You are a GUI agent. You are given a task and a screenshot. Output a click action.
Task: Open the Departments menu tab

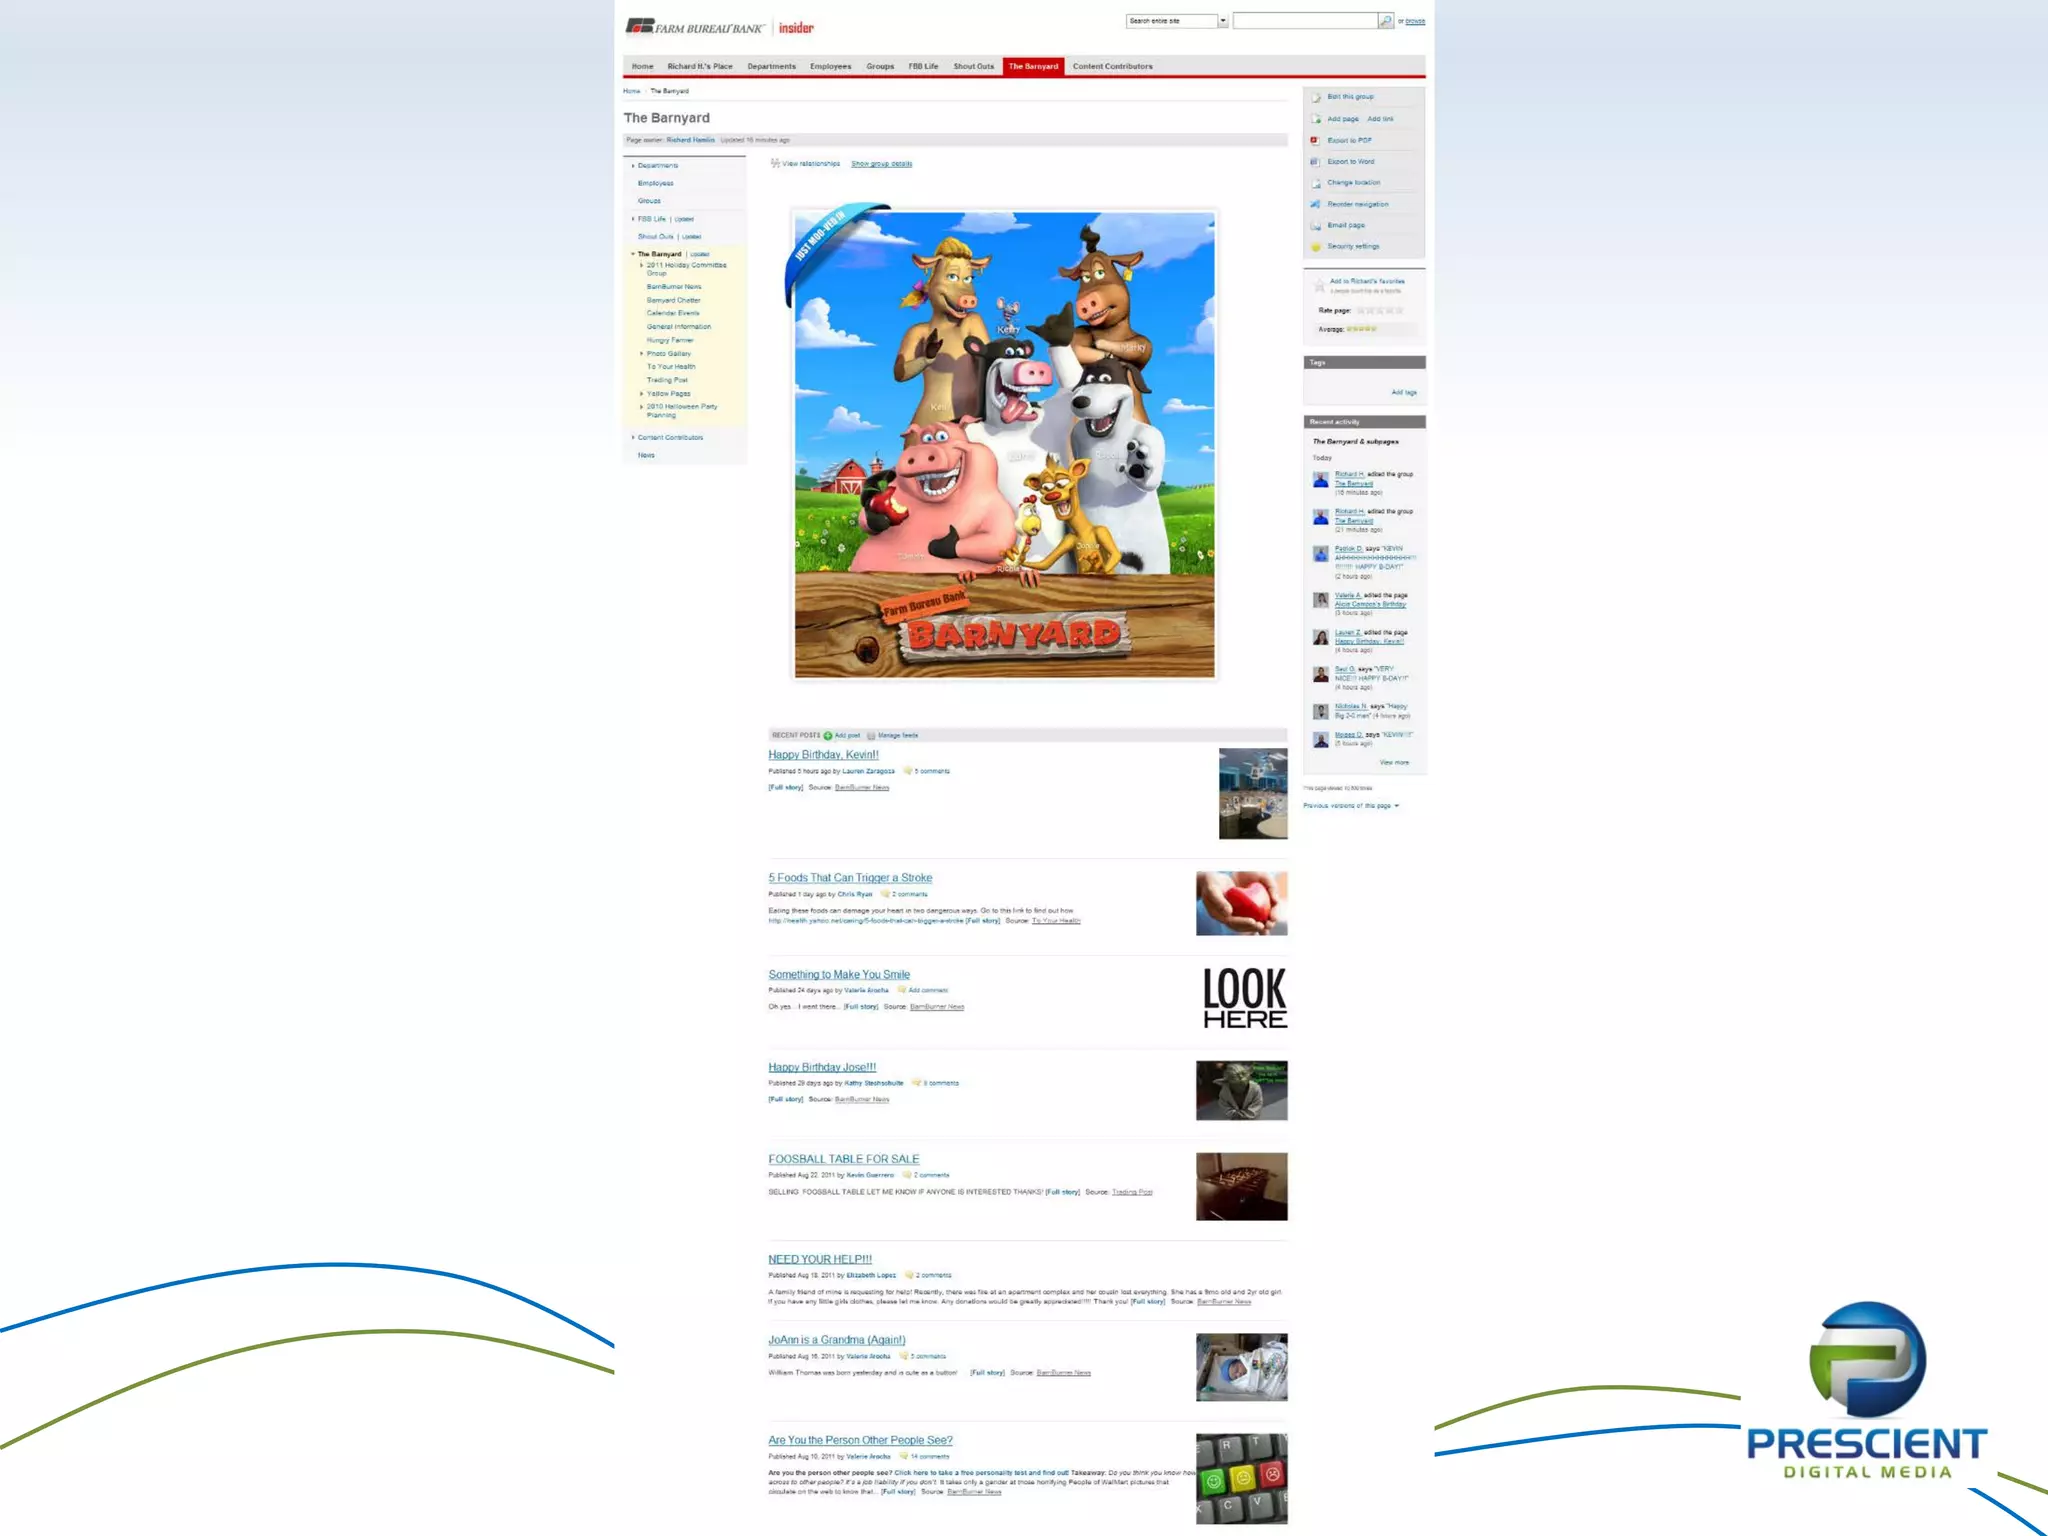pos(771,67)
